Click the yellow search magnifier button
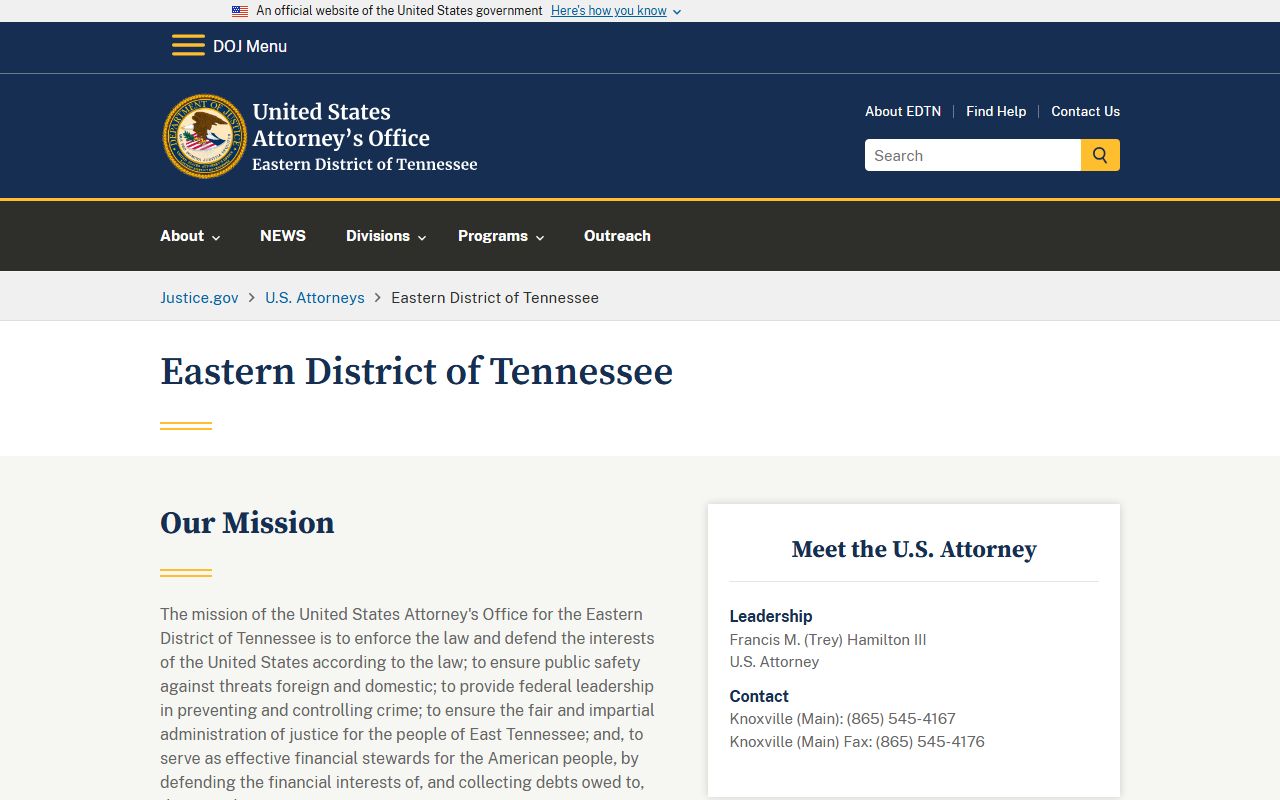This screenshot has width=1280, height=800. point(1100,155)
